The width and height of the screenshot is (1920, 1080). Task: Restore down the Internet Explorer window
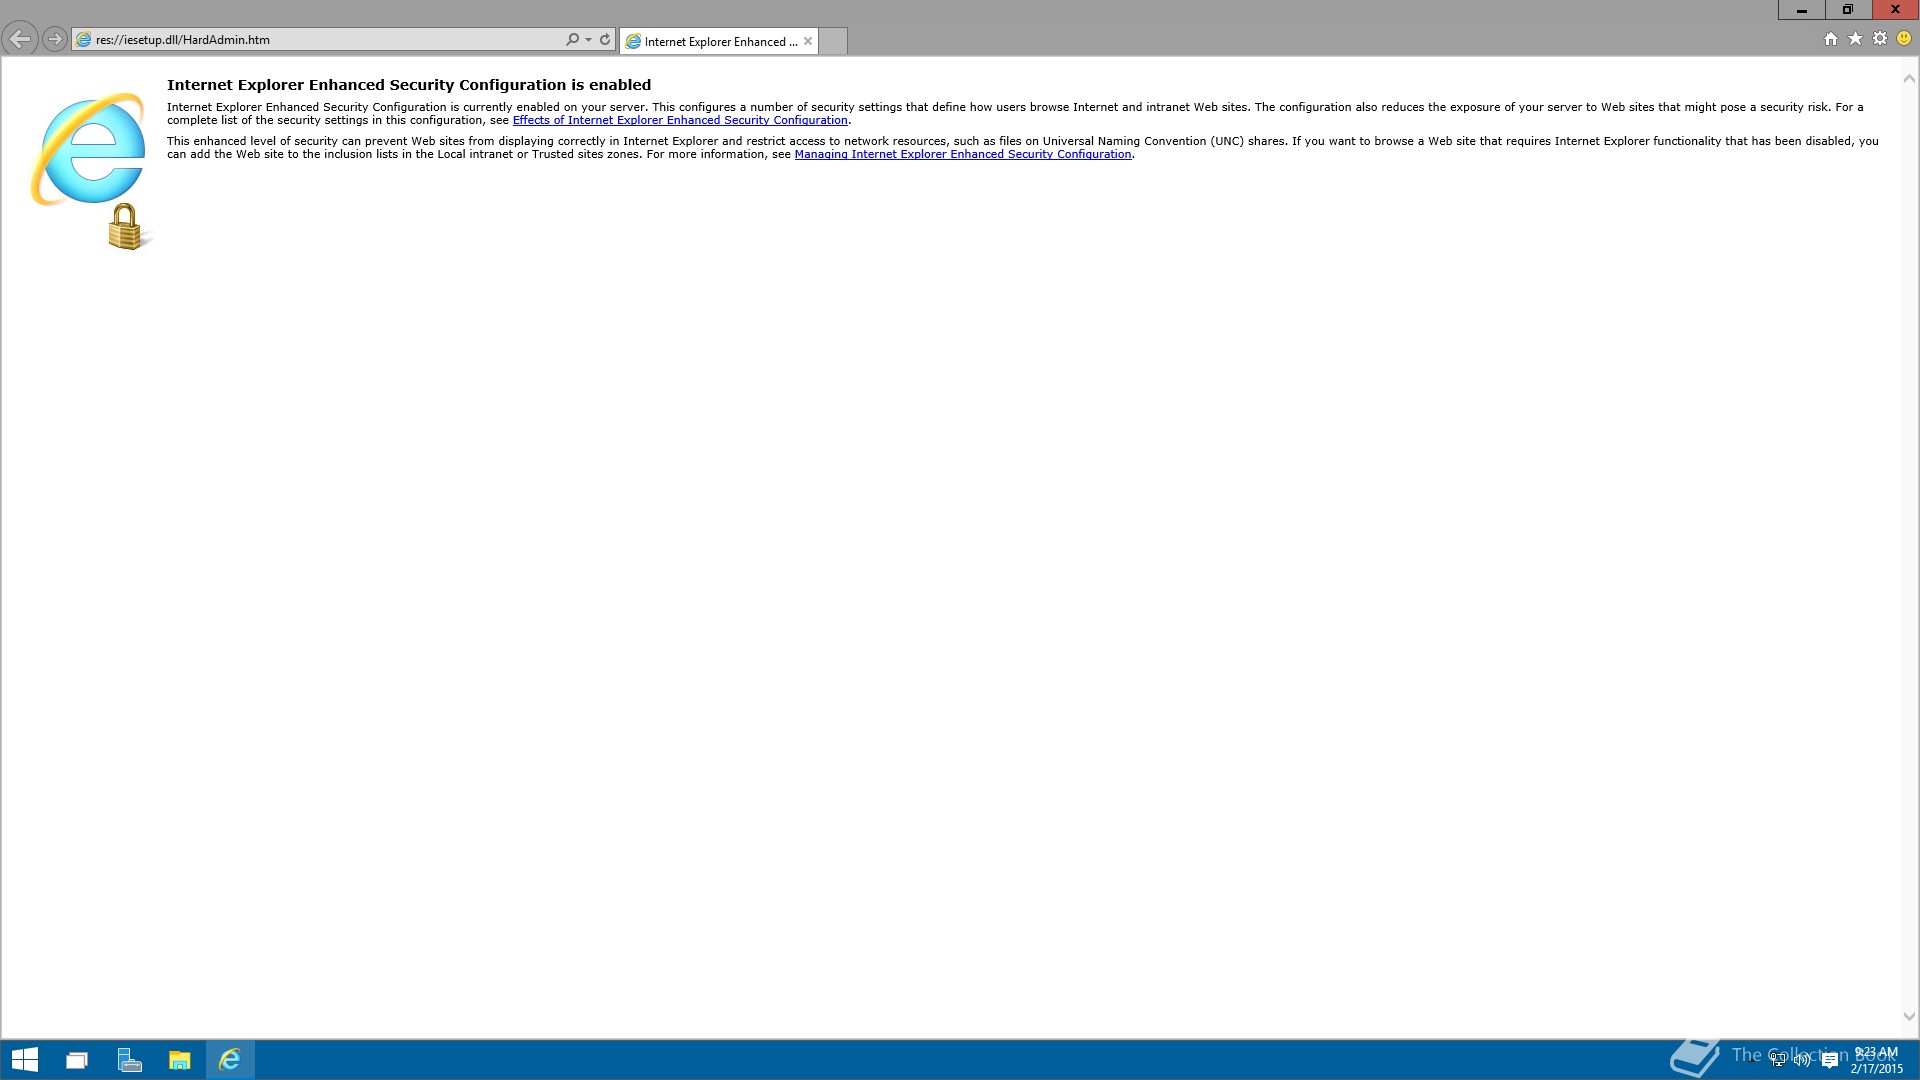pos(1848,10)
